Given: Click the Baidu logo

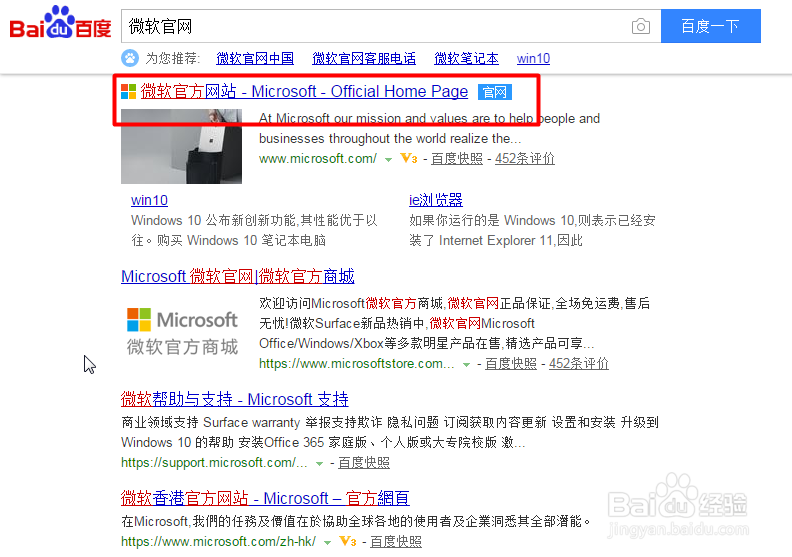Looking at the screenshot, I should [60, 23].
